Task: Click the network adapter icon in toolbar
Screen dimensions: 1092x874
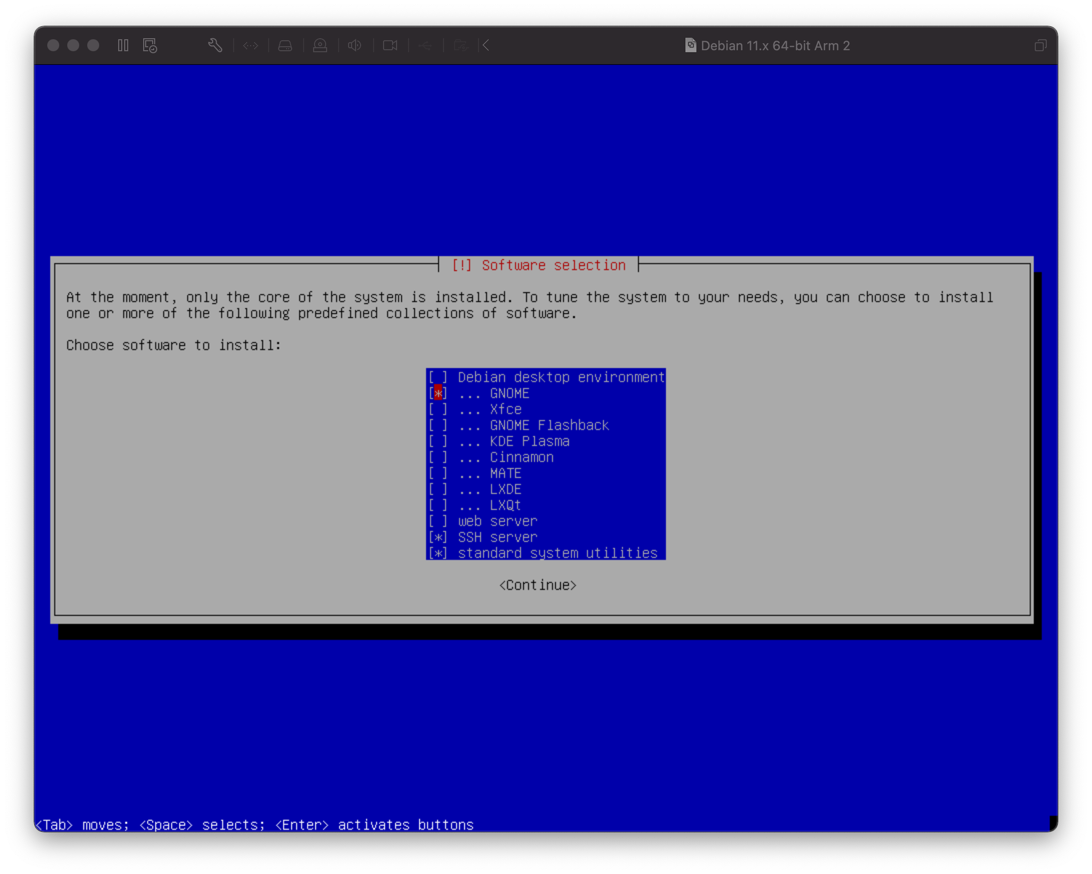Action: click(251, 45)
